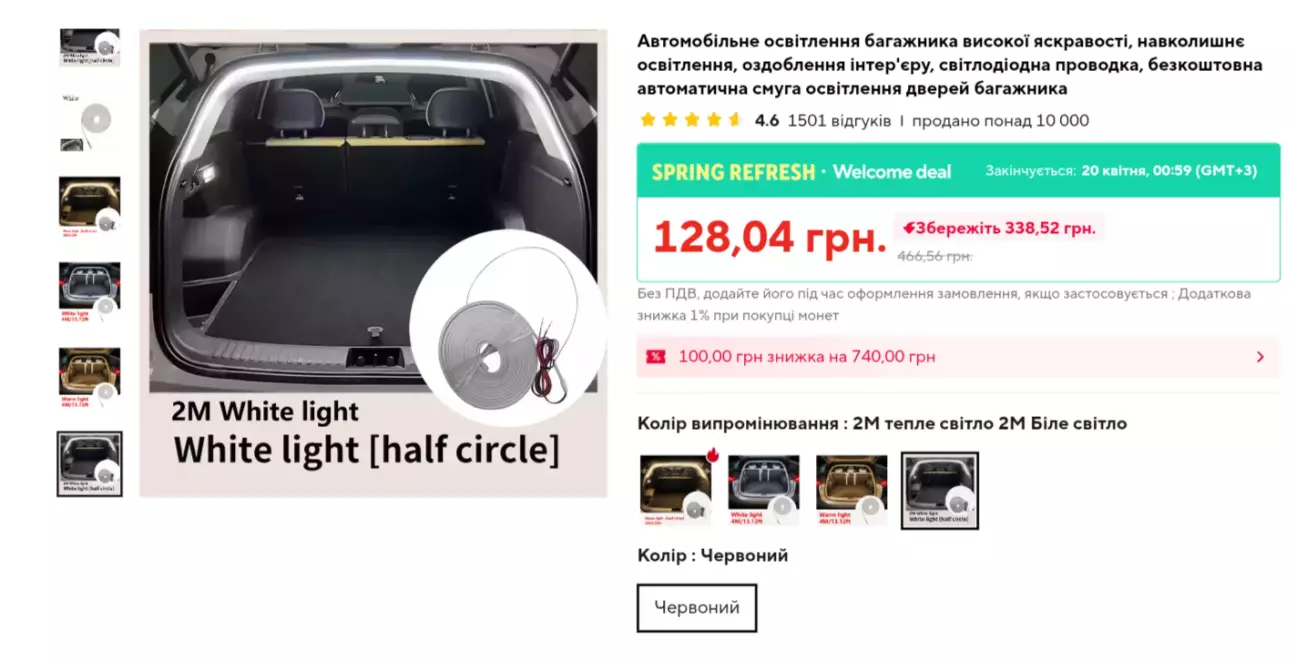This screenshot has height=661, width=1296.
Task: Choose the Warm light 4M emission color variant swatch
Action: click(x=852, y=490)
